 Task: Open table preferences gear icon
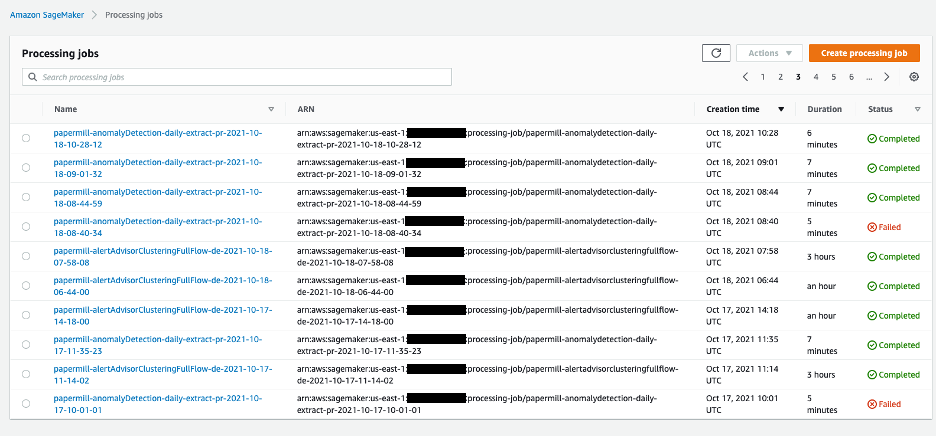point(914,76)
